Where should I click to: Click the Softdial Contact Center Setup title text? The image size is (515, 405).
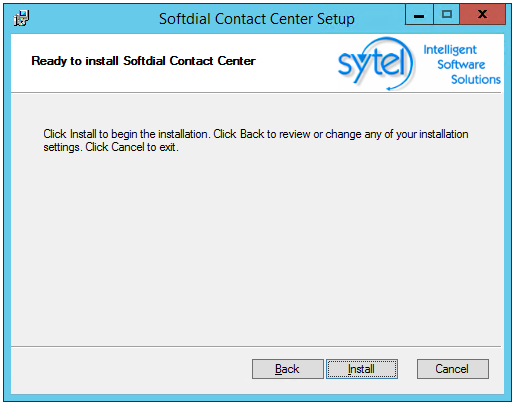point(257,19)
